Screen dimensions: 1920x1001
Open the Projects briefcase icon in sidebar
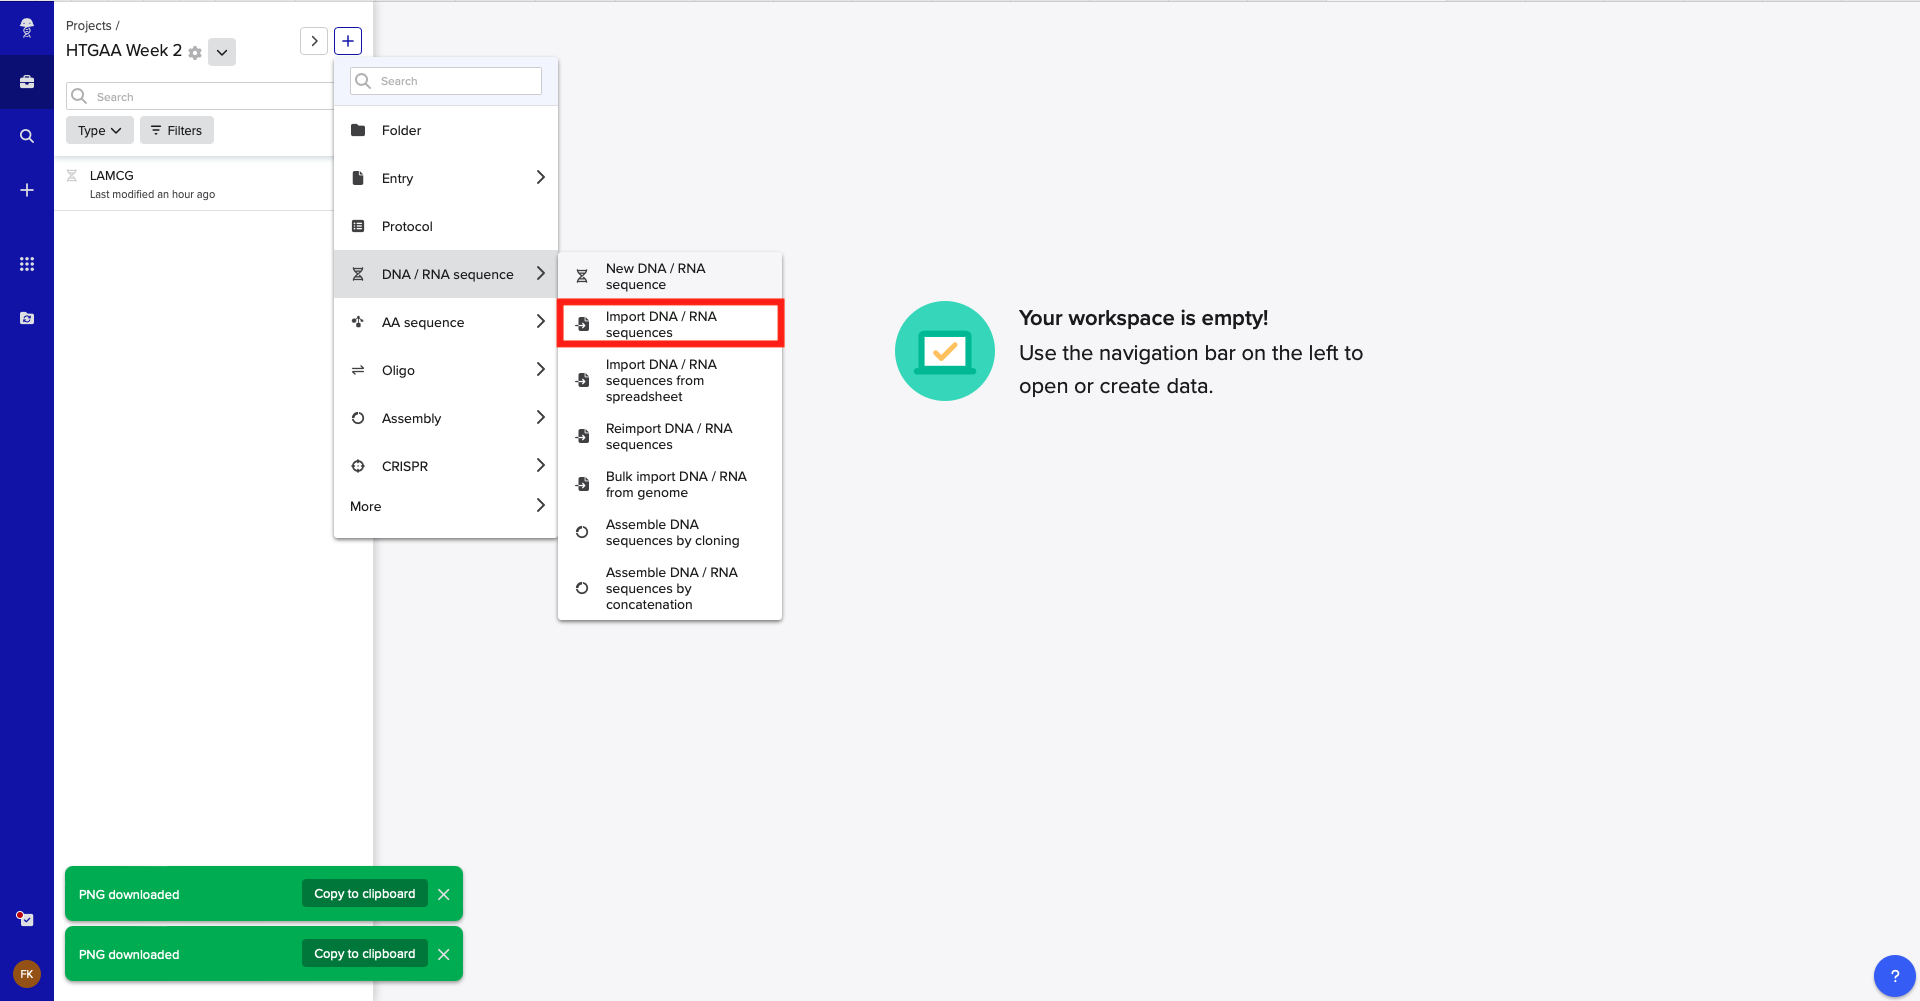pos(27,82)
